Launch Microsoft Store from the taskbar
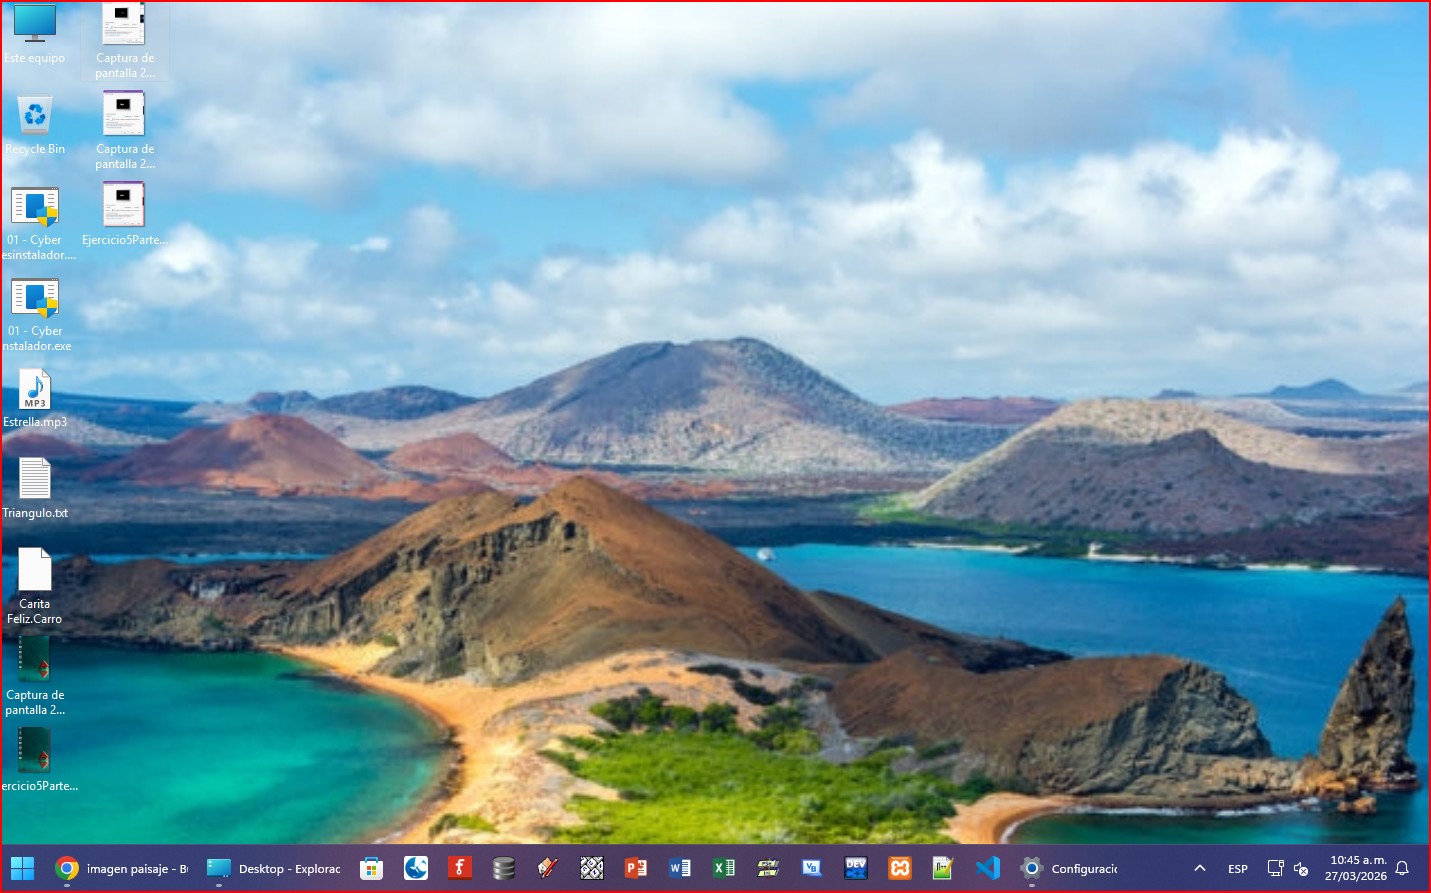Screen dimensions: 1431x893 tap(372, 868)
